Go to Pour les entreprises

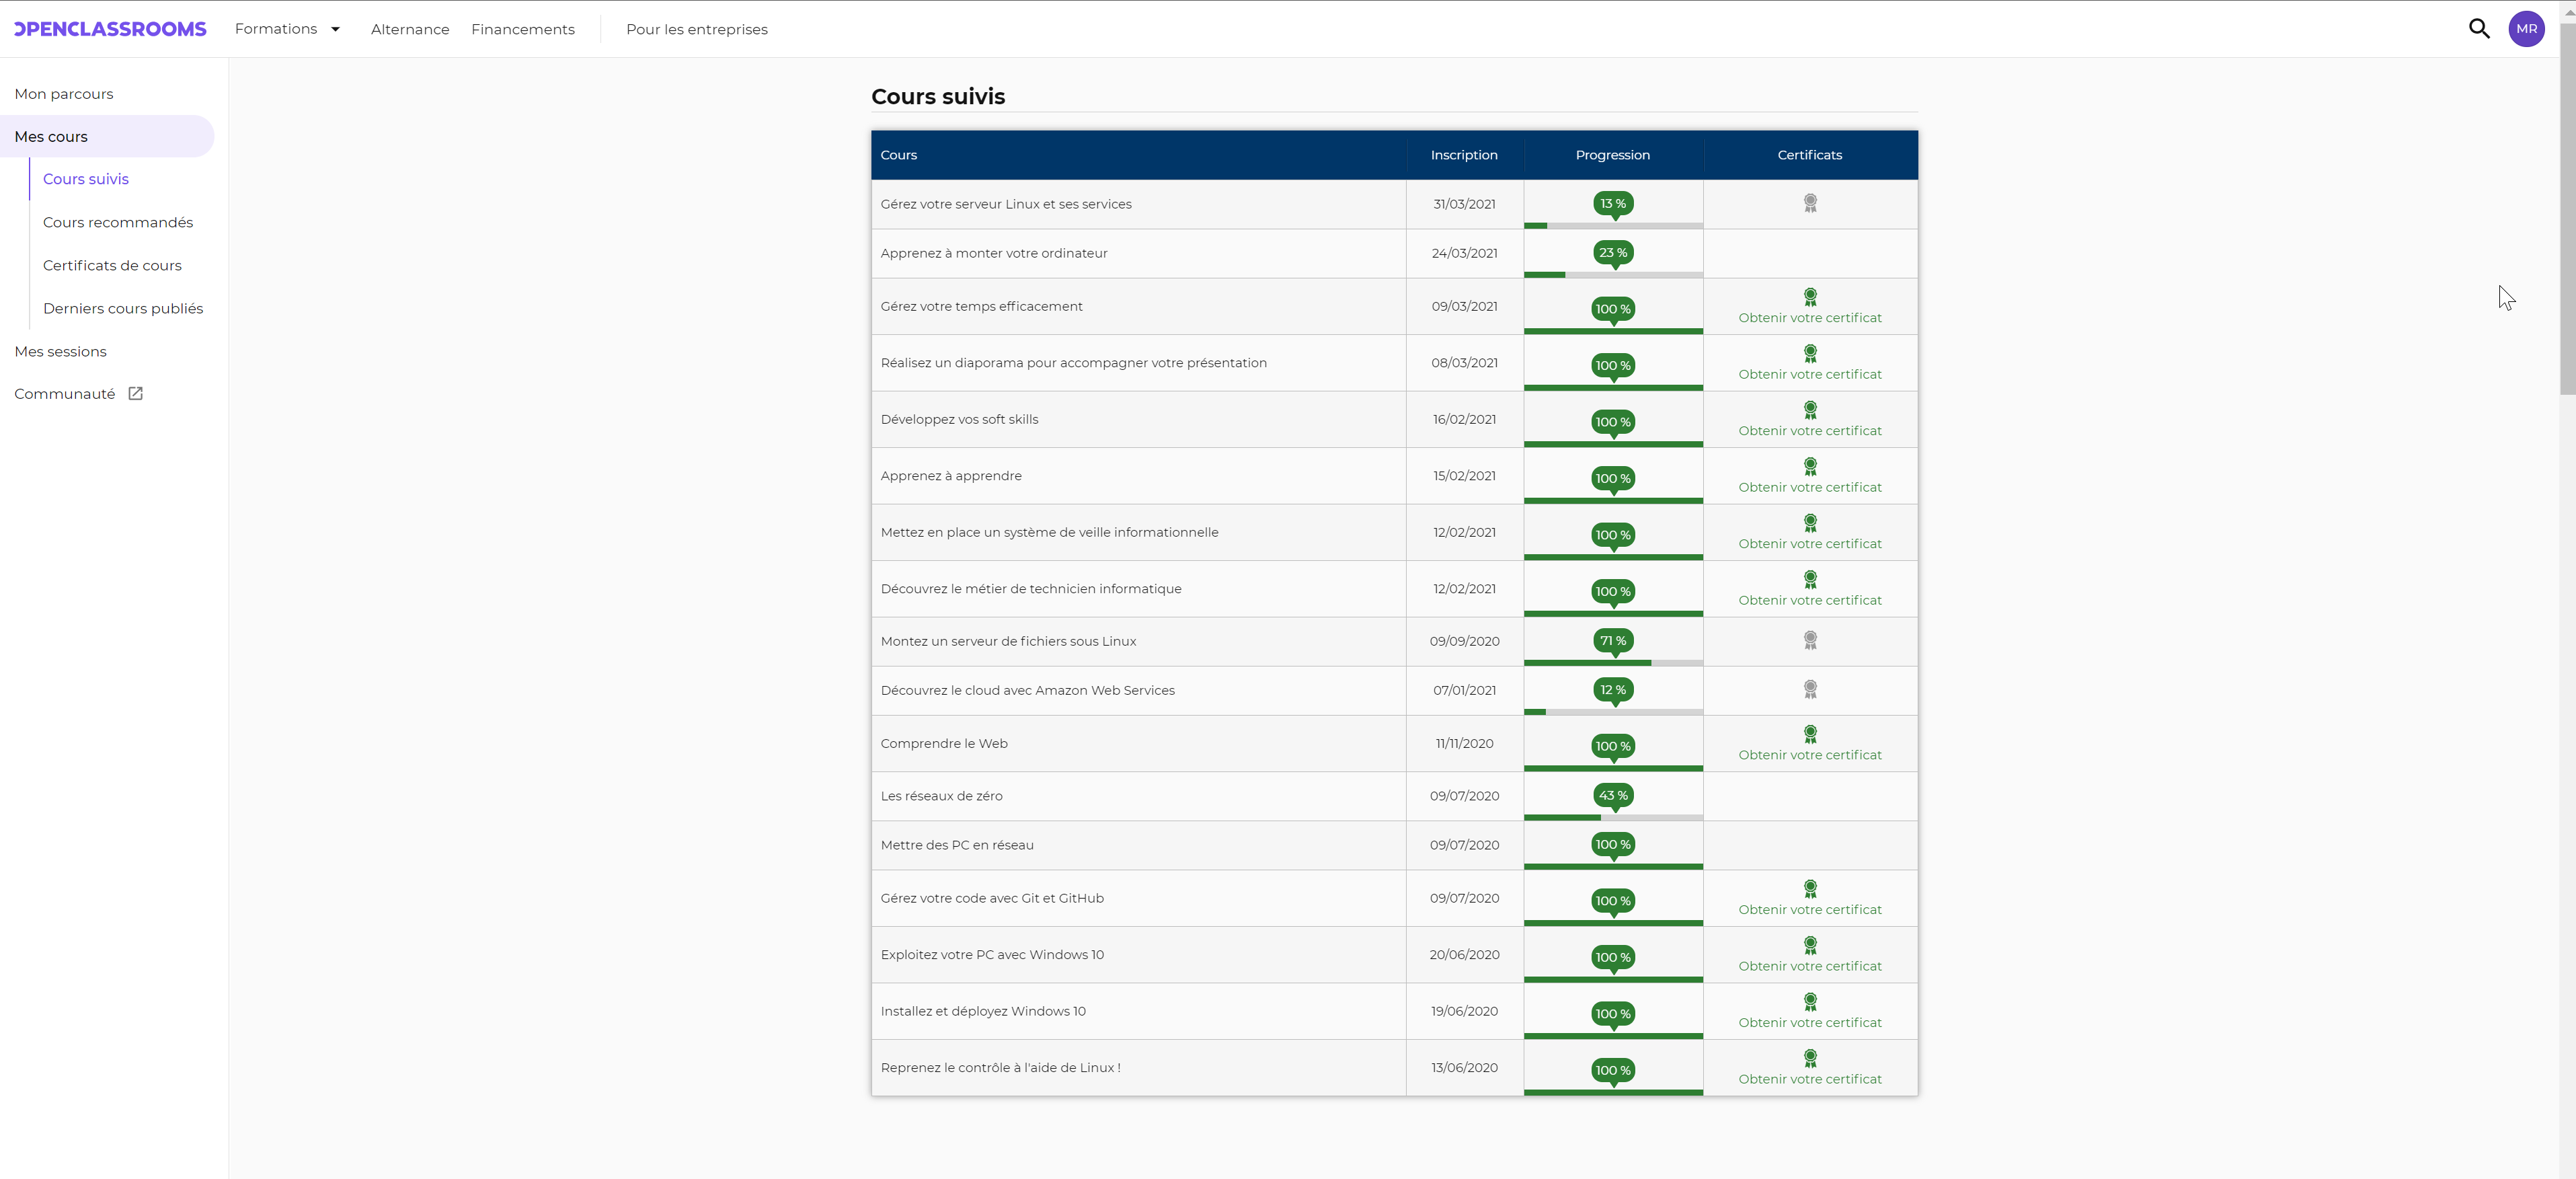pos(696,30)
